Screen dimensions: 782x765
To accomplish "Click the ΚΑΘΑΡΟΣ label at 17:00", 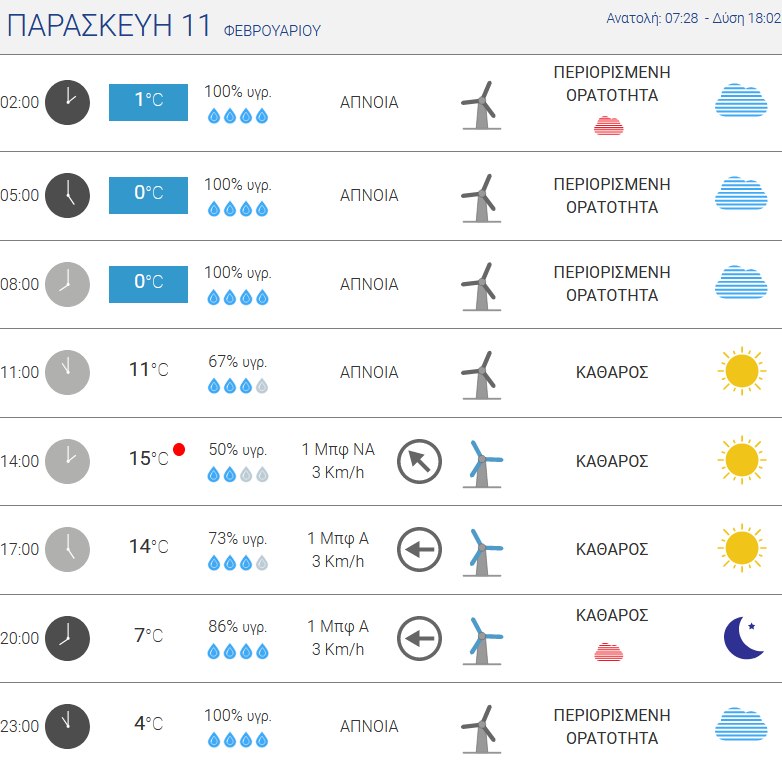I will click(x=612, y=549).
